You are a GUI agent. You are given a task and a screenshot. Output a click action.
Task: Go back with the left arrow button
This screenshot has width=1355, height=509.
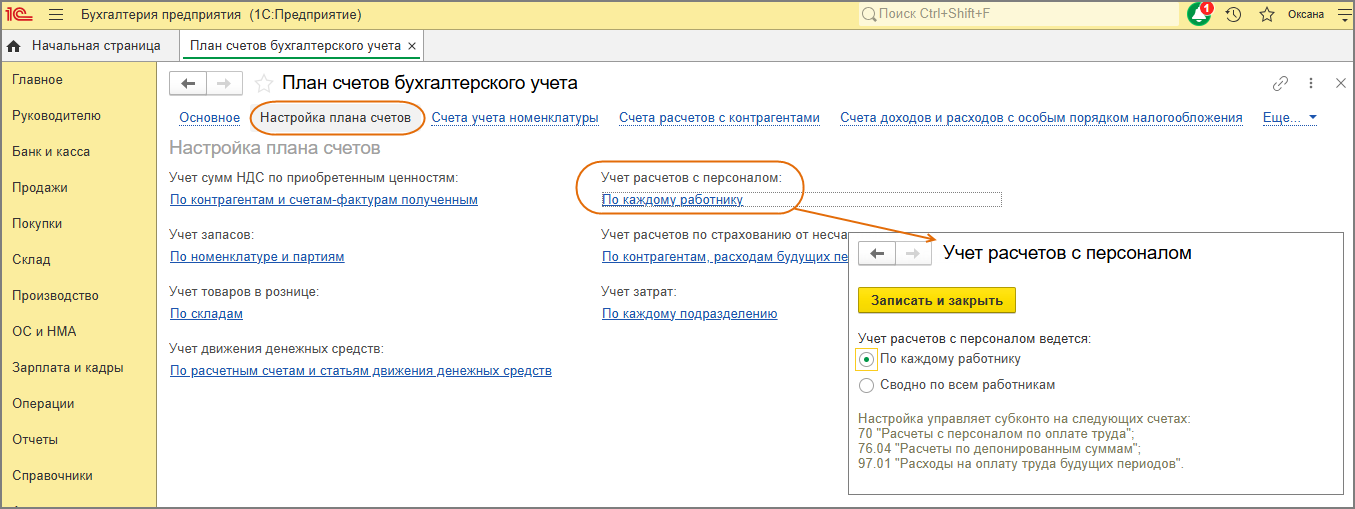187,83
